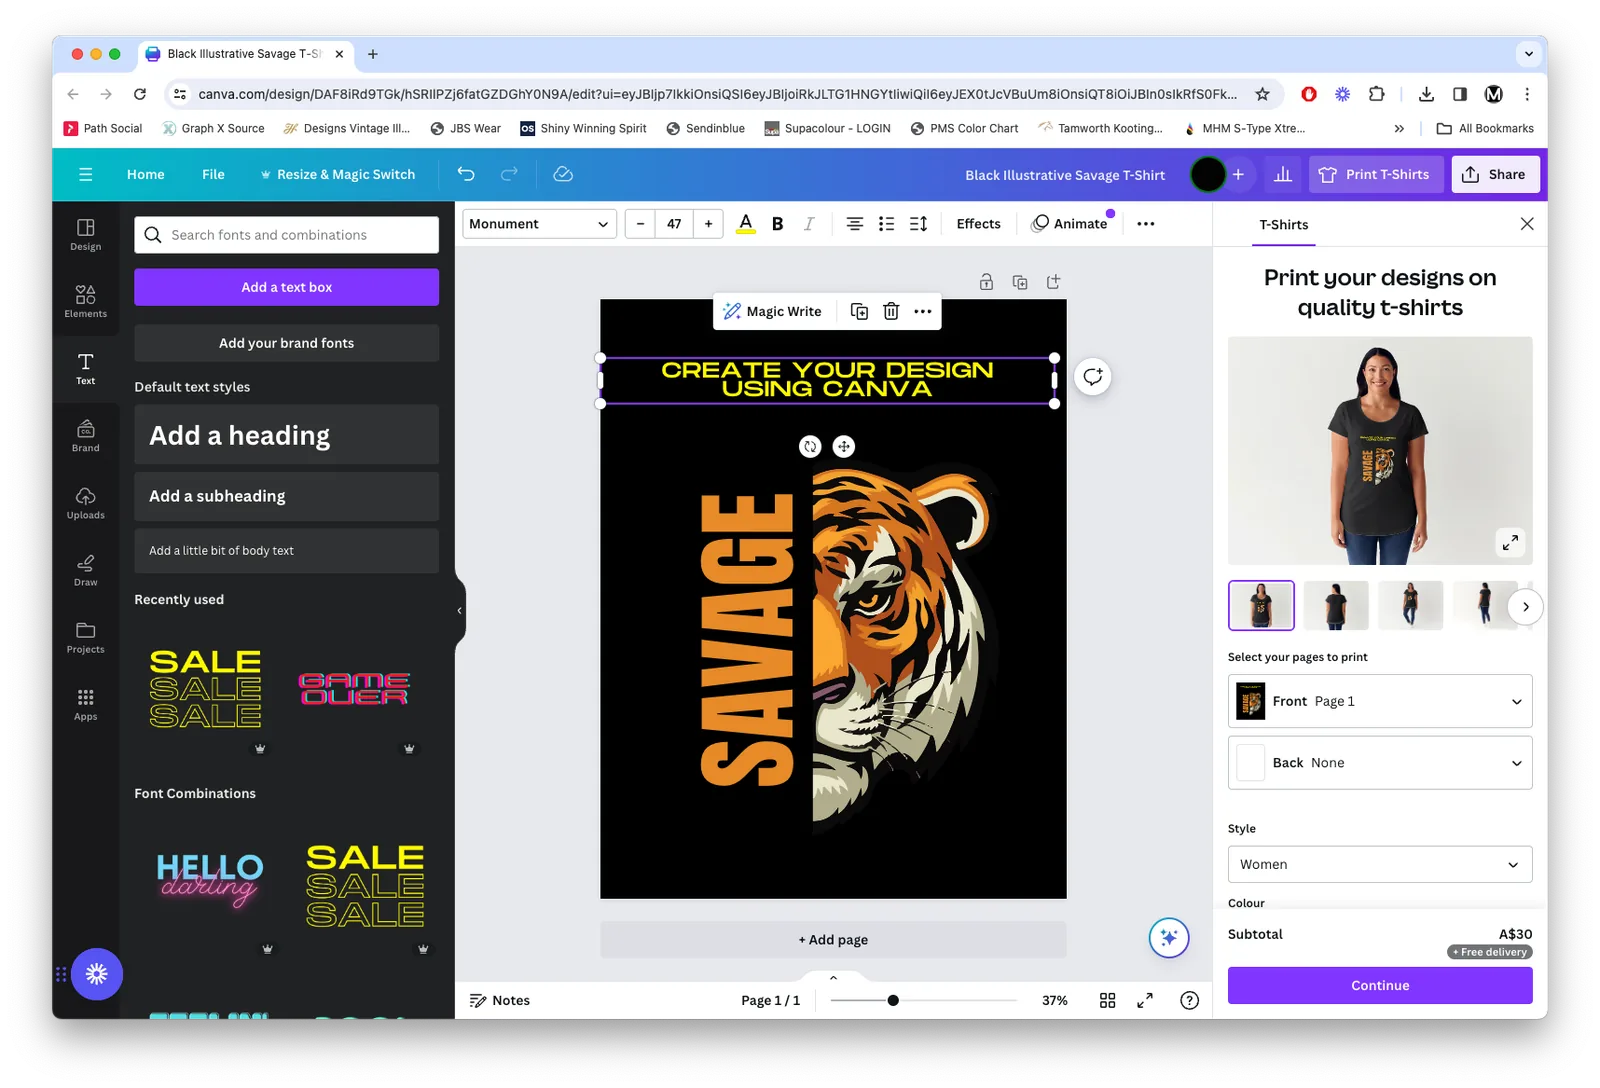Delete the selected text element
The width and height of the screenshot is (1600, 1088).
click(x=891, y=311)
